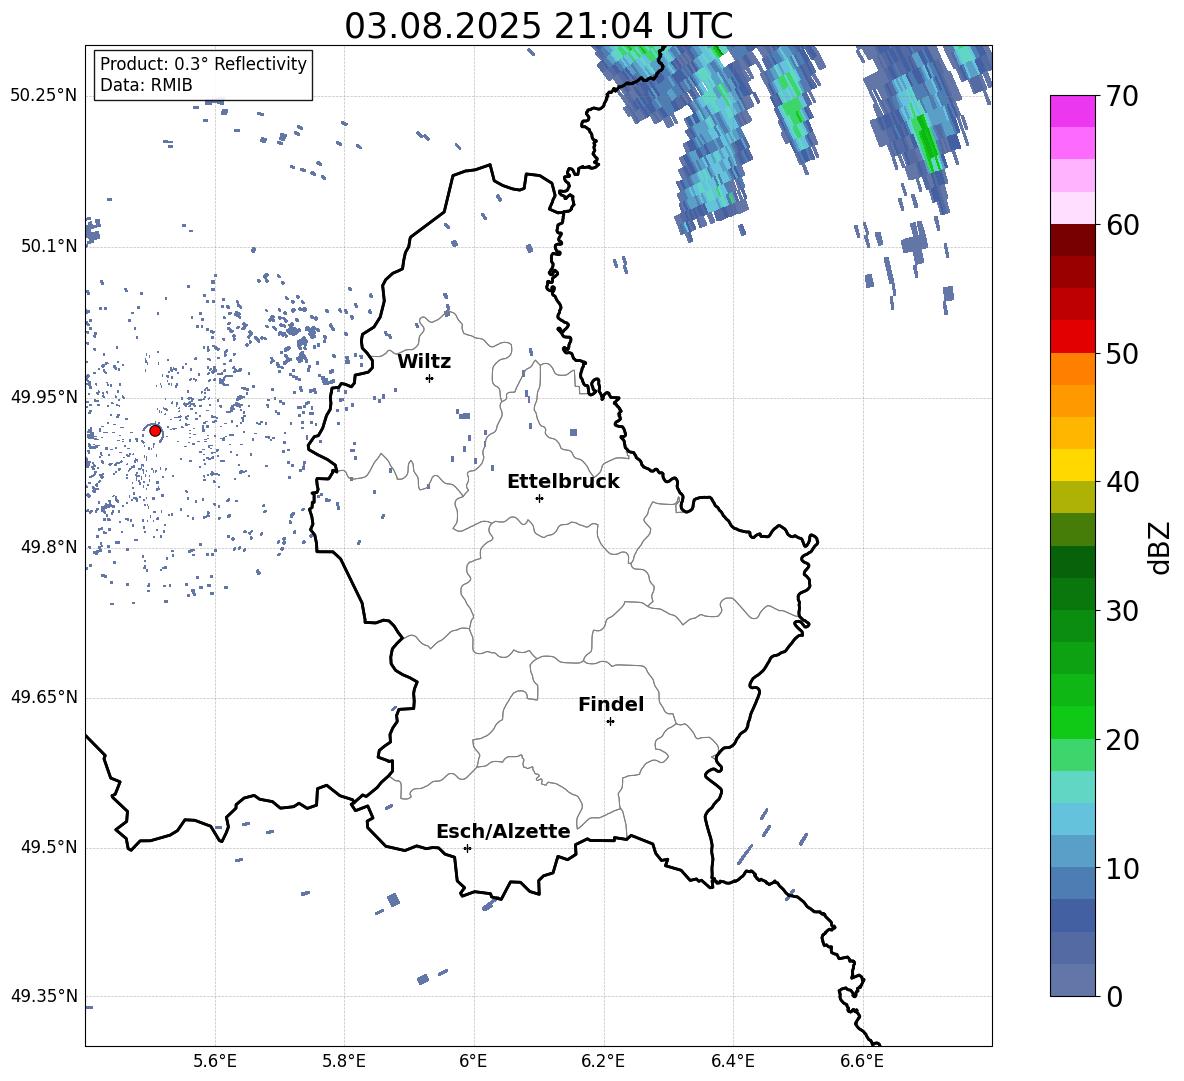Click the 6.2°E longitude label
This screenshot has height=1081, width=1184.
point(603,1061)
